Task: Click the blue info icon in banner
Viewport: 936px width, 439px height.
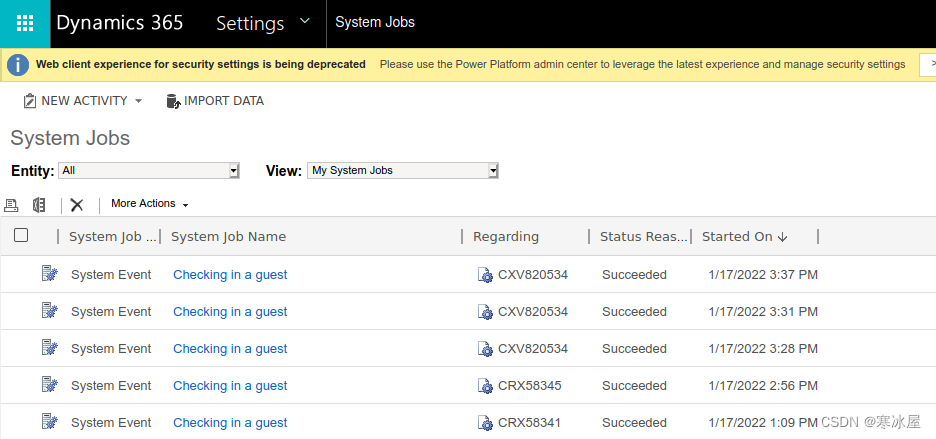Action: tap(18, 65)
